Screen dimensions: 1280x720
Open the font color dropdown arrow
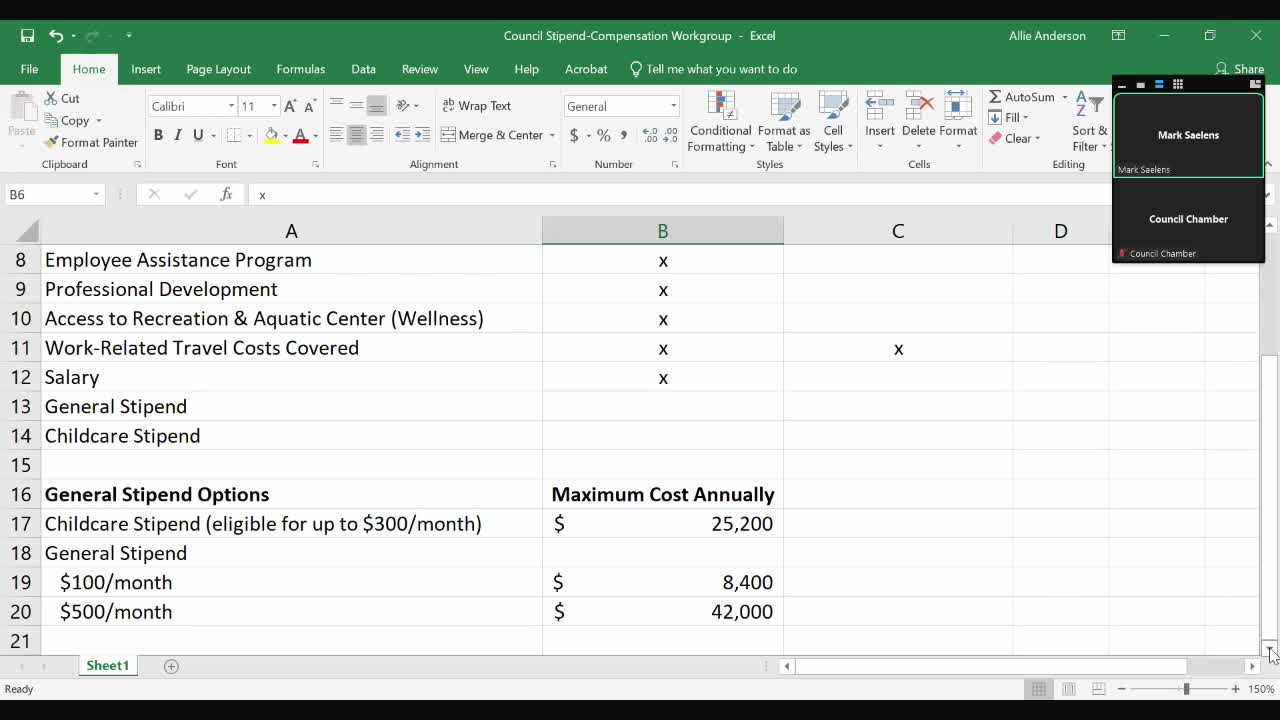pos(315,135)
